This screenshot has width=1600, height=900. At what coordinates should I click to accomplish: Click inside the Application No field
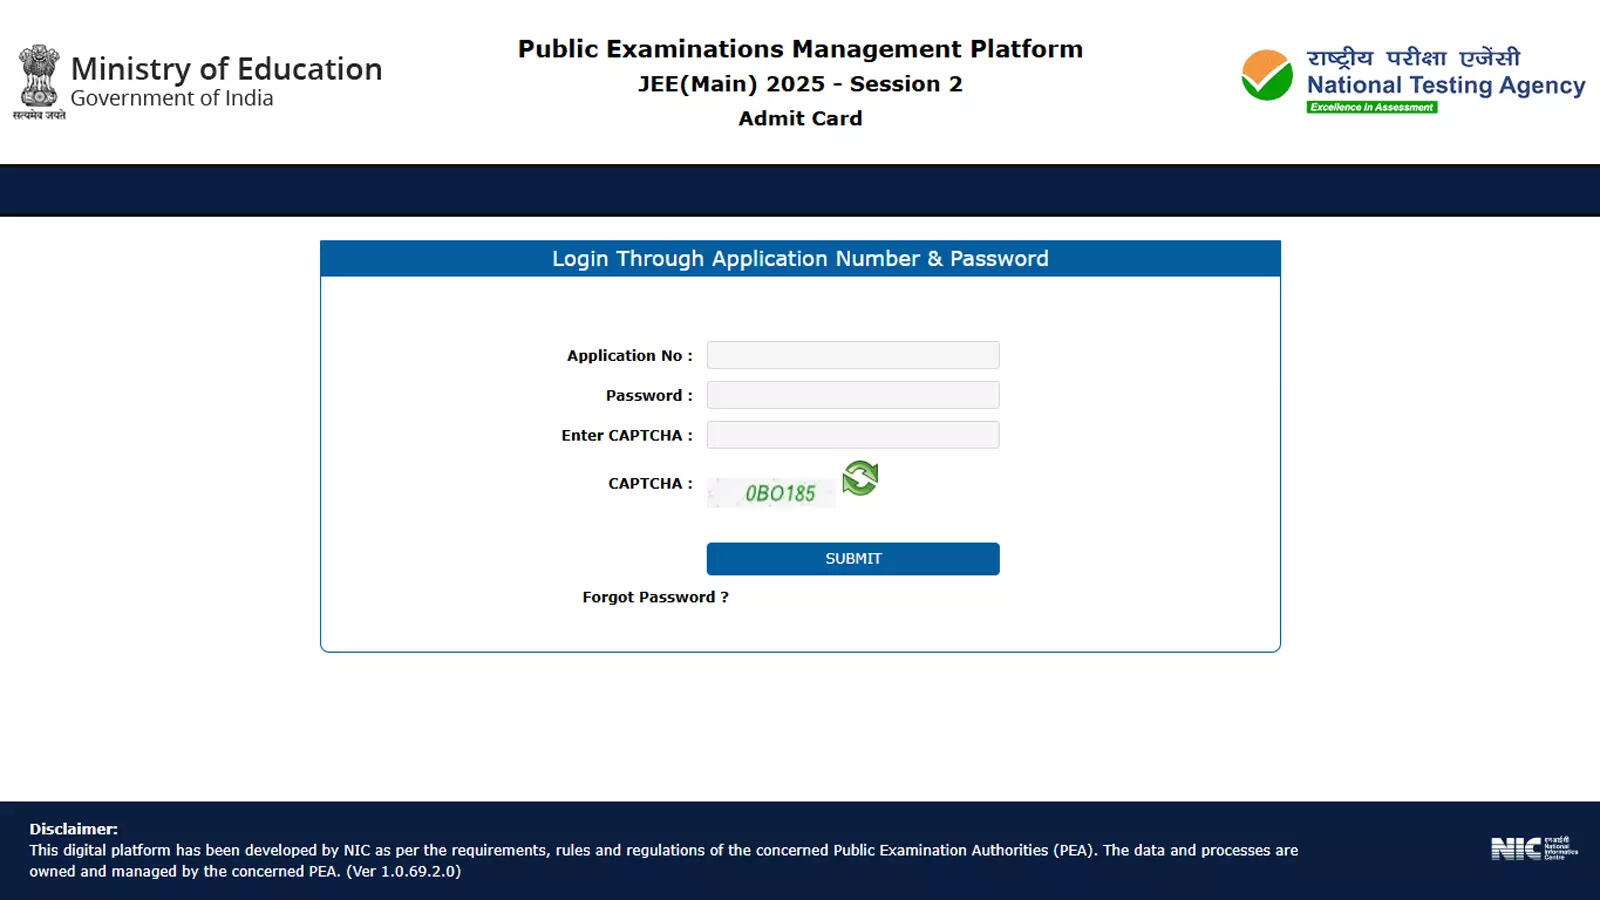point(852,354)
